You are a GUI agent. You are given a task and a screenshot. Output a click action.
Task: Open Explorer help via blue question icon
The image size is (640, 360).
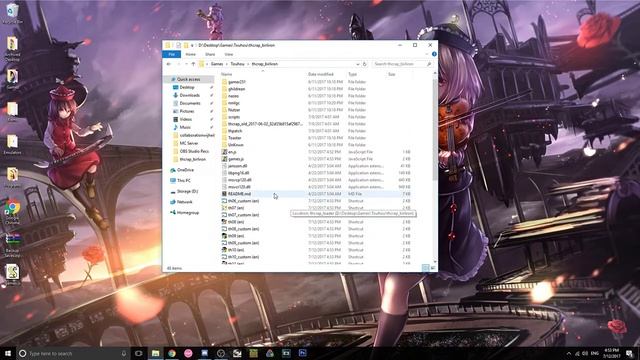tap(434, 54)
